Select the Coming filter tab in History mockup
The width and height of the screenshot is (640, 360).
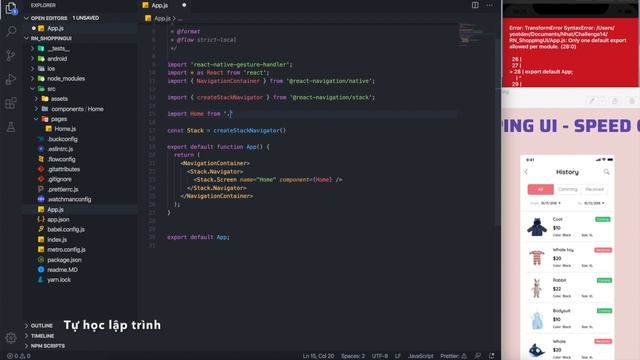568,189
